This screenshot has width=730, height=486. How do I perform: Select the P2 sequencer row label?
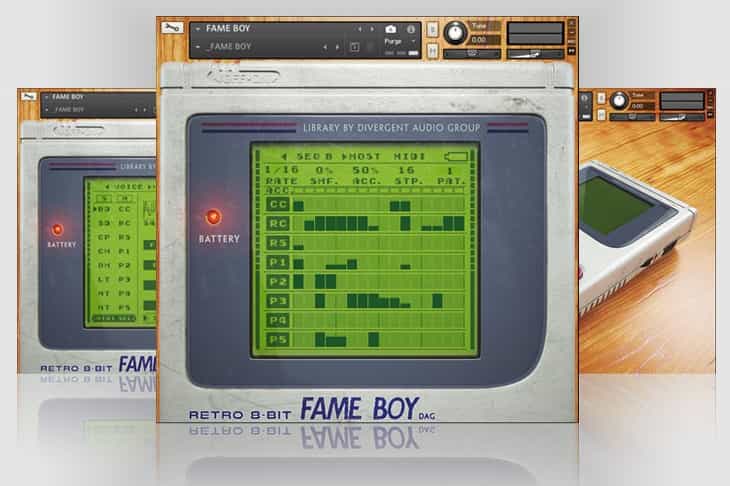point(278,282)
